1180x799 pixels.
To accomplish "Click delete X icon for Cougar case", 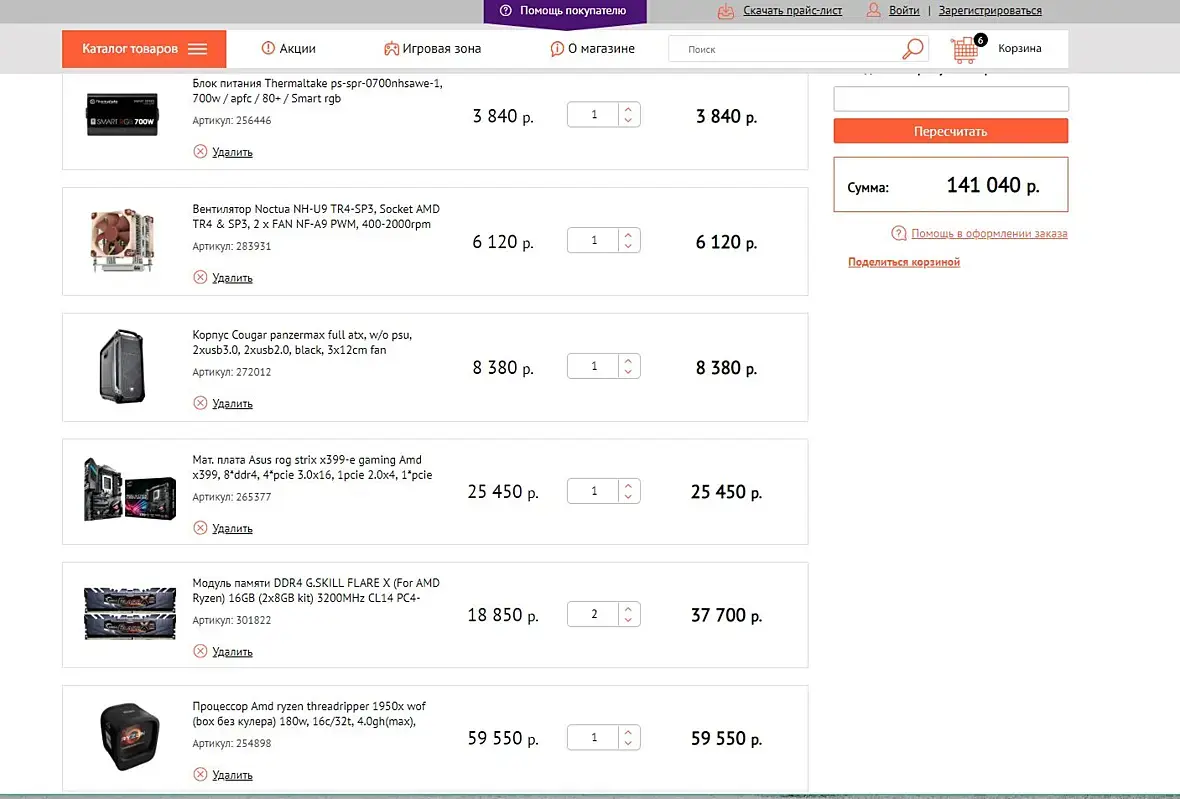I will click(200, 403).
